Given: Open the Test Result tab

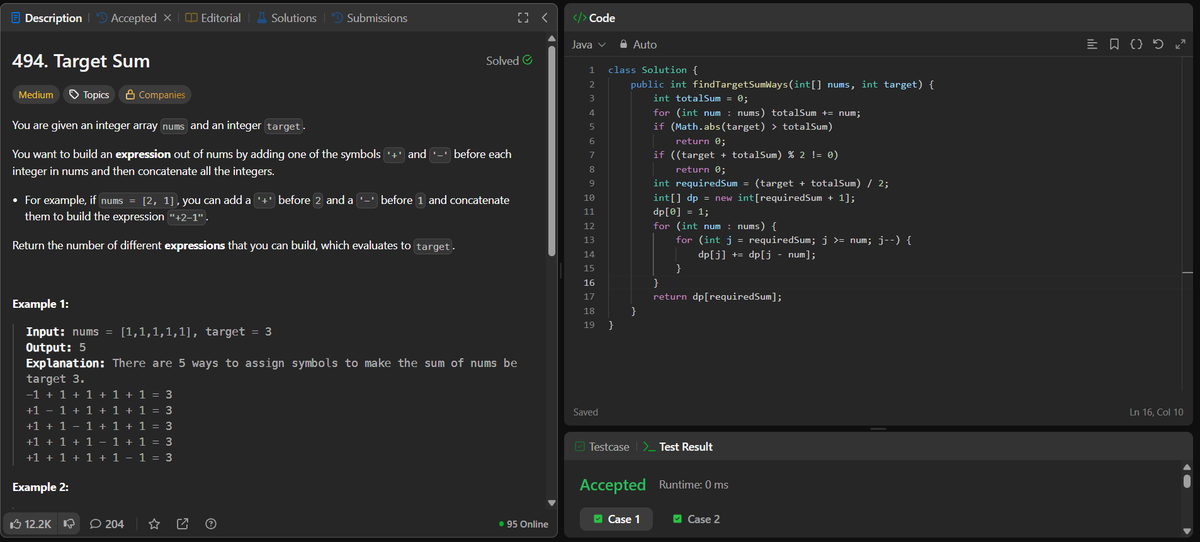Looking at the screenshot, I should 677,446.
